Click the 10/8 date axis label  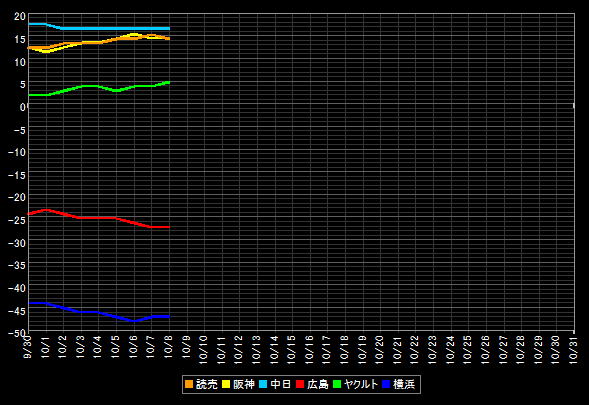(169, 346)
